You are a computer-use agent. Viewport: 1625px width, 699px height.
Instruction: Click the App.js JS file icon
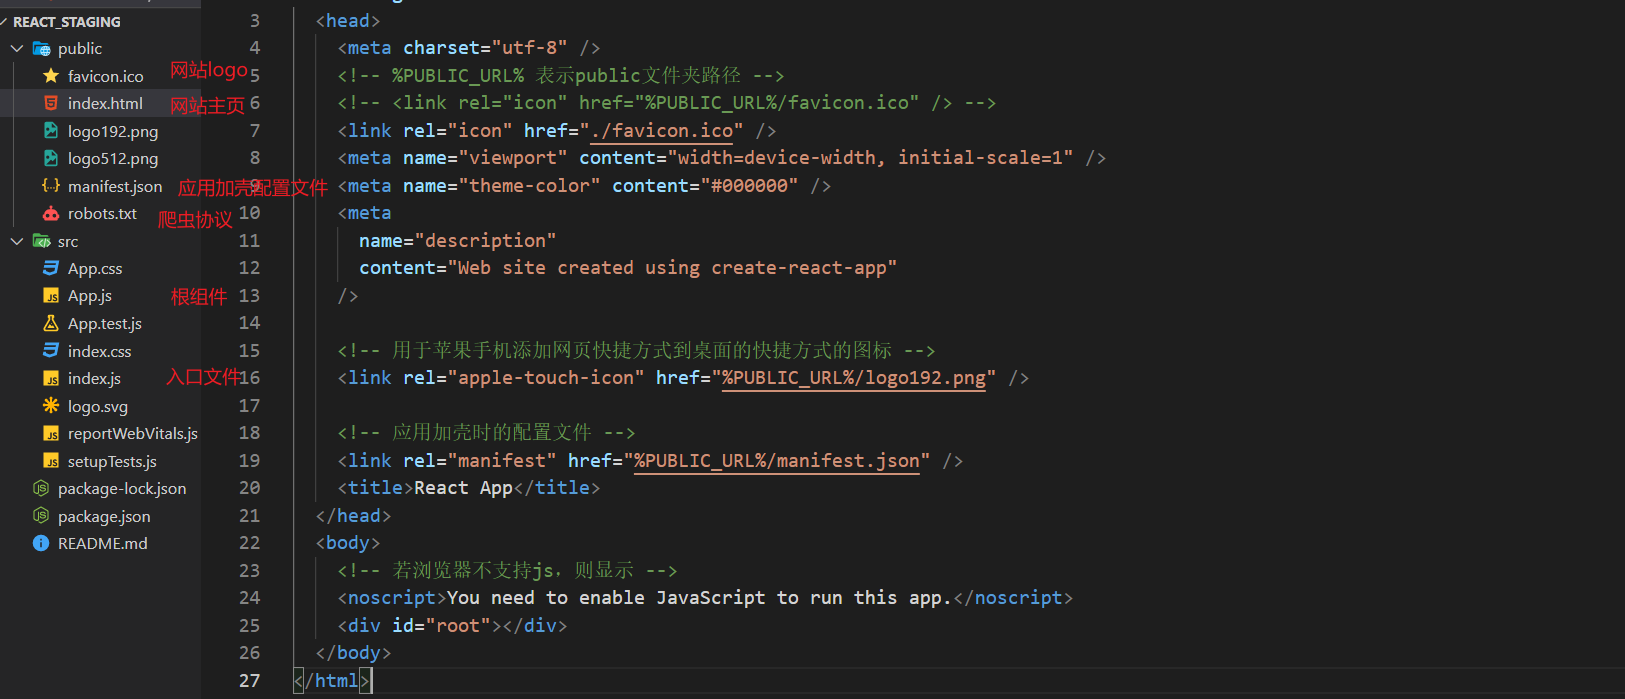[51, 296]
